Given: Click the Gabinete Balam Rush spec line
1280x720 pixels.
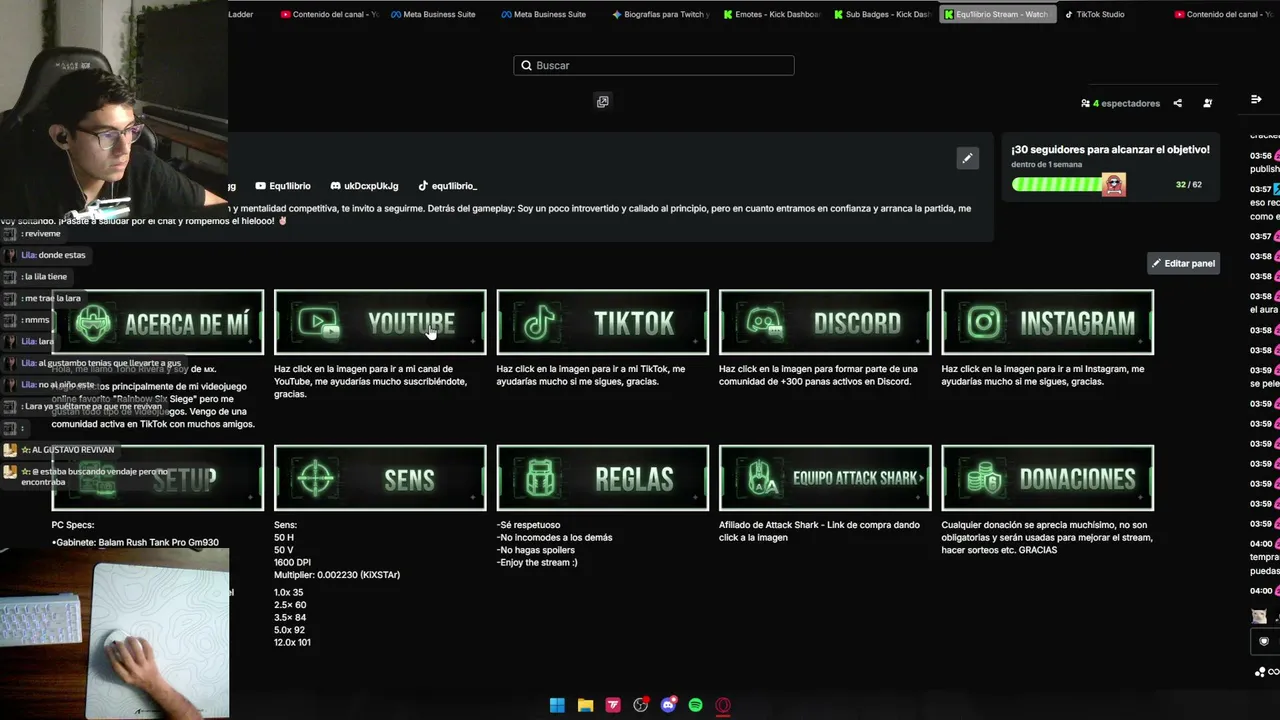Looking at the screenshot, I should (135, 543).
